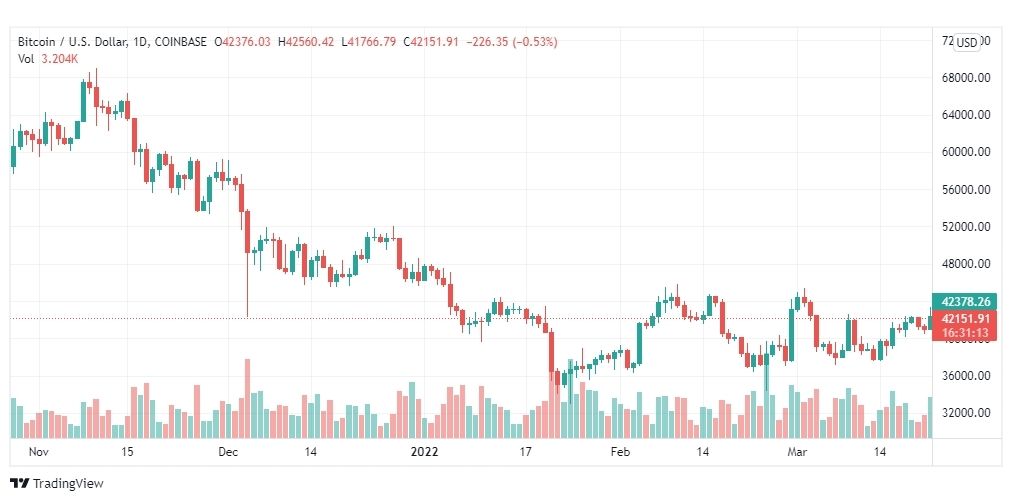This screenshot has width=1012, height=501.
Task: Click the 2022 label on time axis
Action: [x=426, y=452]
